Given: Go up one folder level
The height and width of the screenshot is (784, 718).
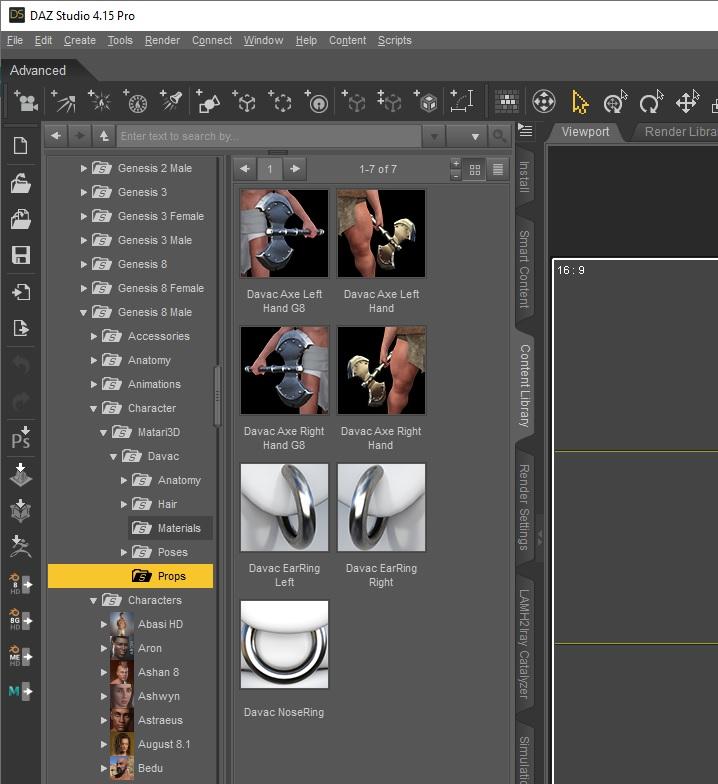Looking at the screenshot, I should 104,136.
